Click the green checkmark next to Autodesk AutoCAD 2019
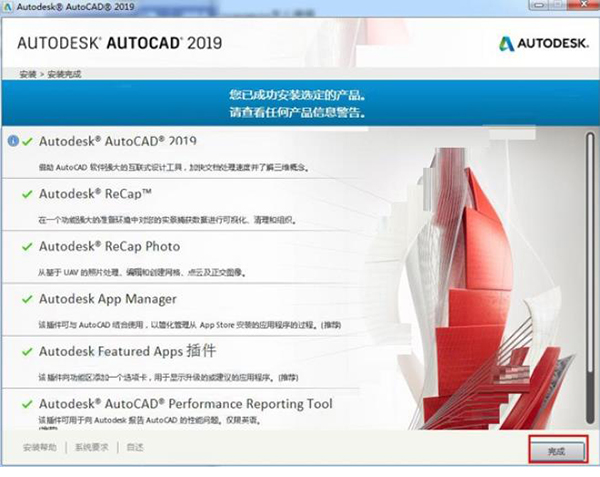The height and width of the screenshot is (477, 600). pos(27,142)
